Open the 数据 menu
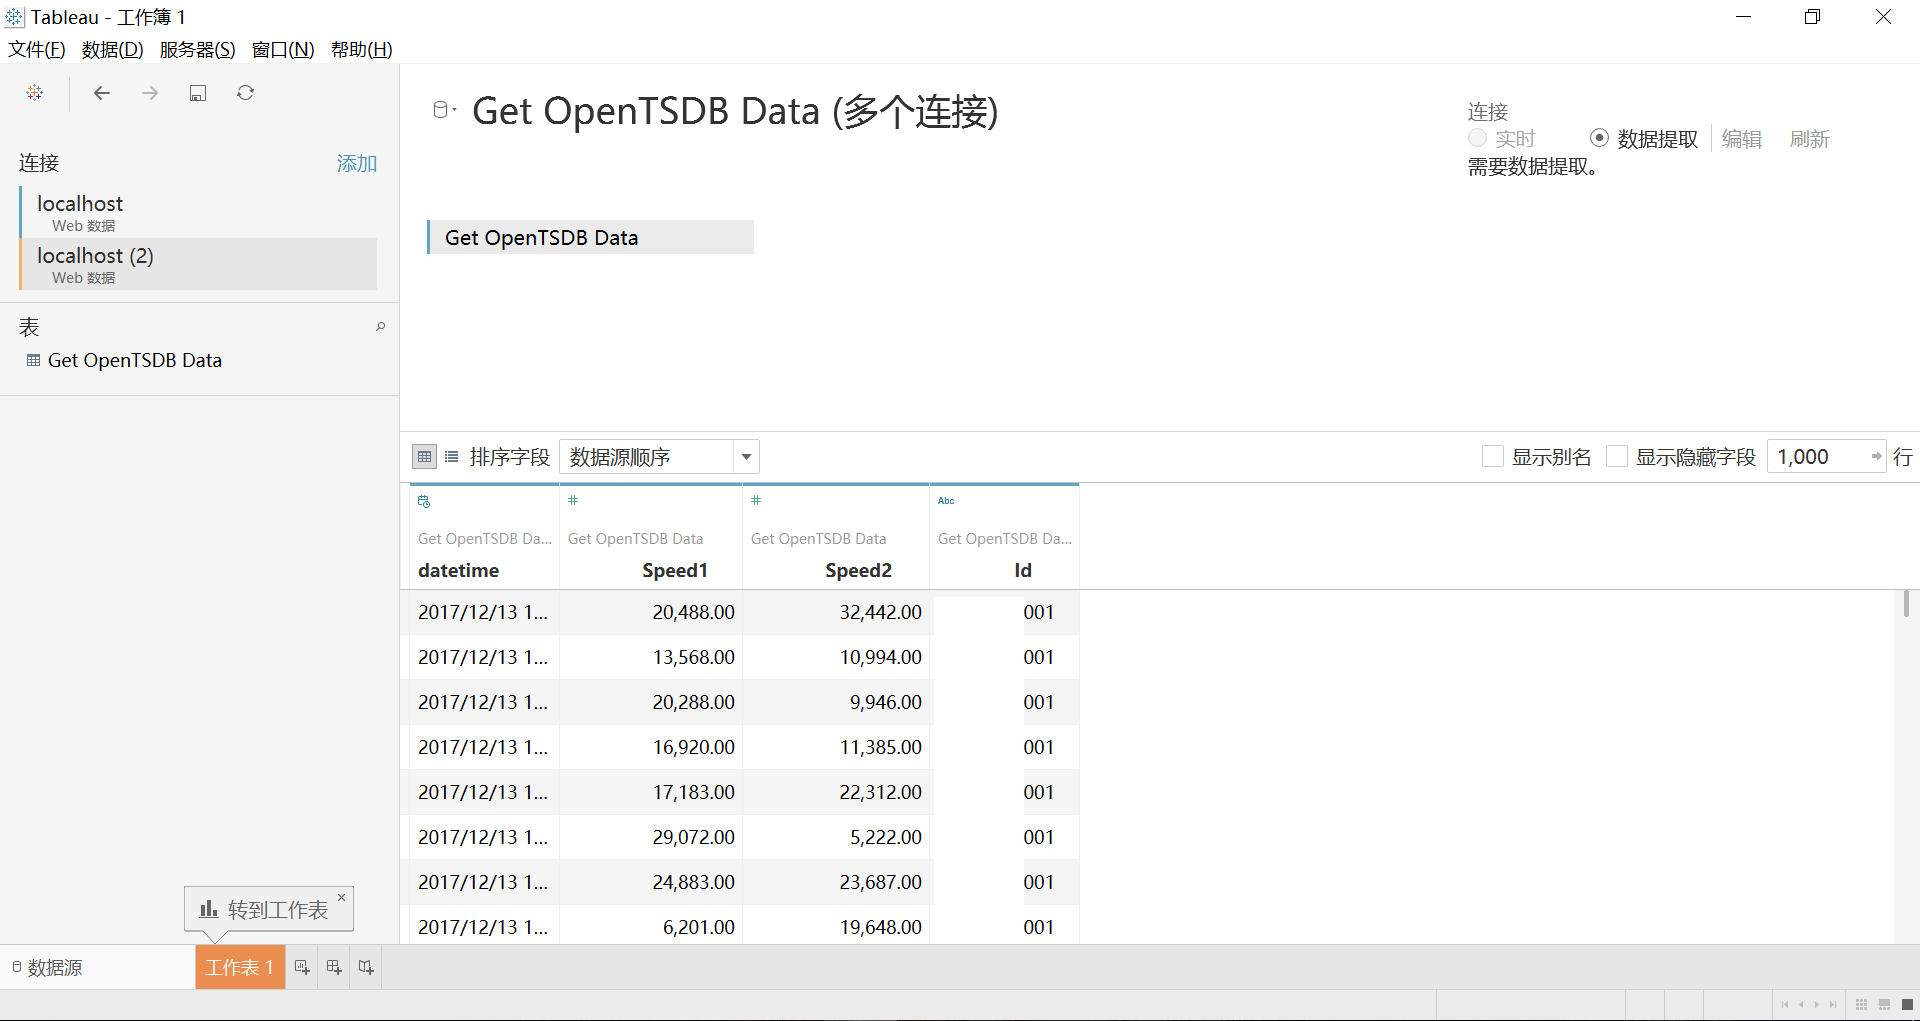Screen dimensions: 1920x1021 112,50
